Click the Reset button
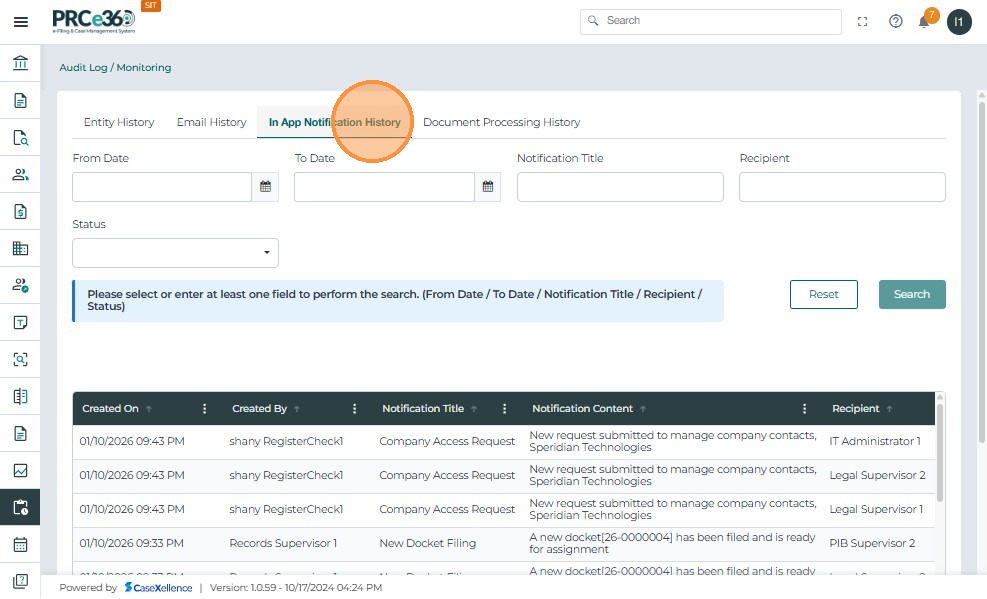This screenshot has height=599, width=987. [823, 294]
